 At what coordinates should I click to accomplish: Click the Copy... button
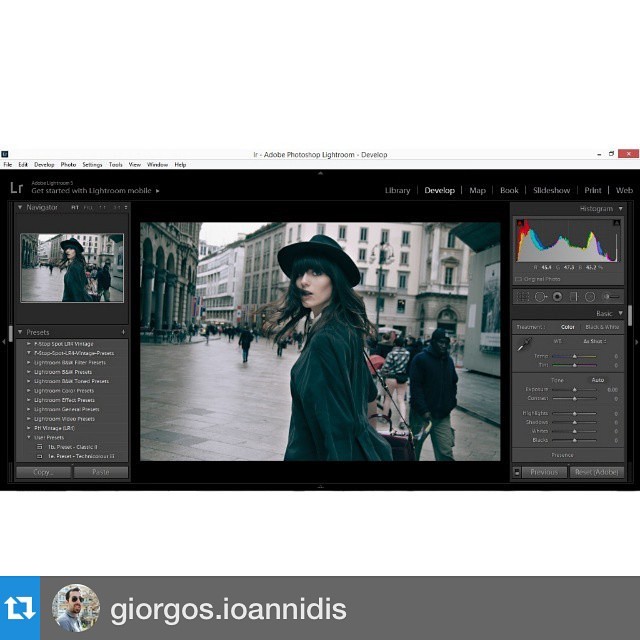tap(43, 472)
